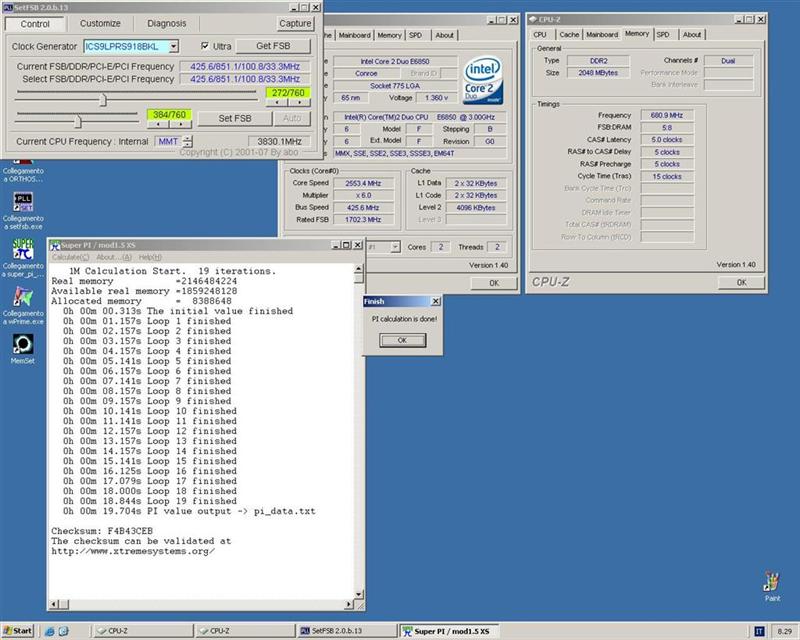The image size is (800, 640).
Task: Switch to the Control tab in SetFSB
Action: pyautogui.click(x=35, y=24)
